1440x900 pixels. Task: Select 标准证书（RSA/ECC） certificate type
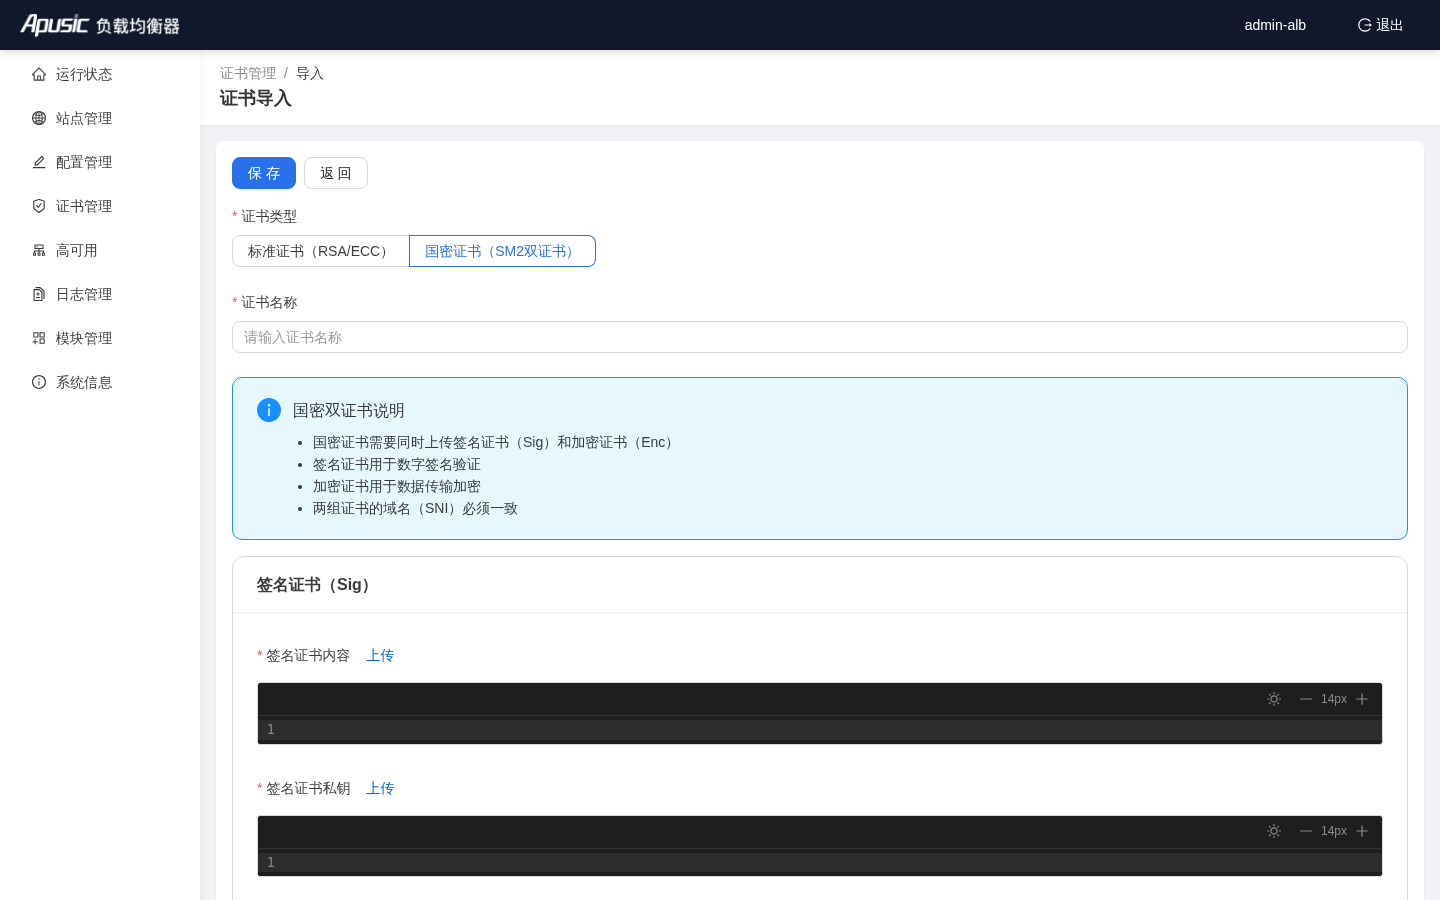pos(321,251)
